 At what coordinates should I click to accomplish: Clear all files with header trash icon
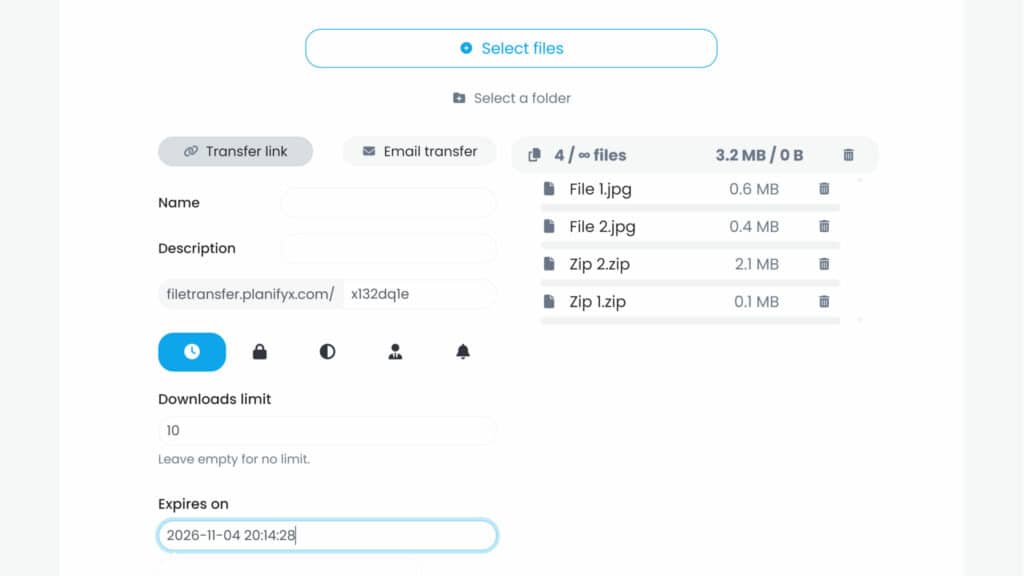point(848,155)
